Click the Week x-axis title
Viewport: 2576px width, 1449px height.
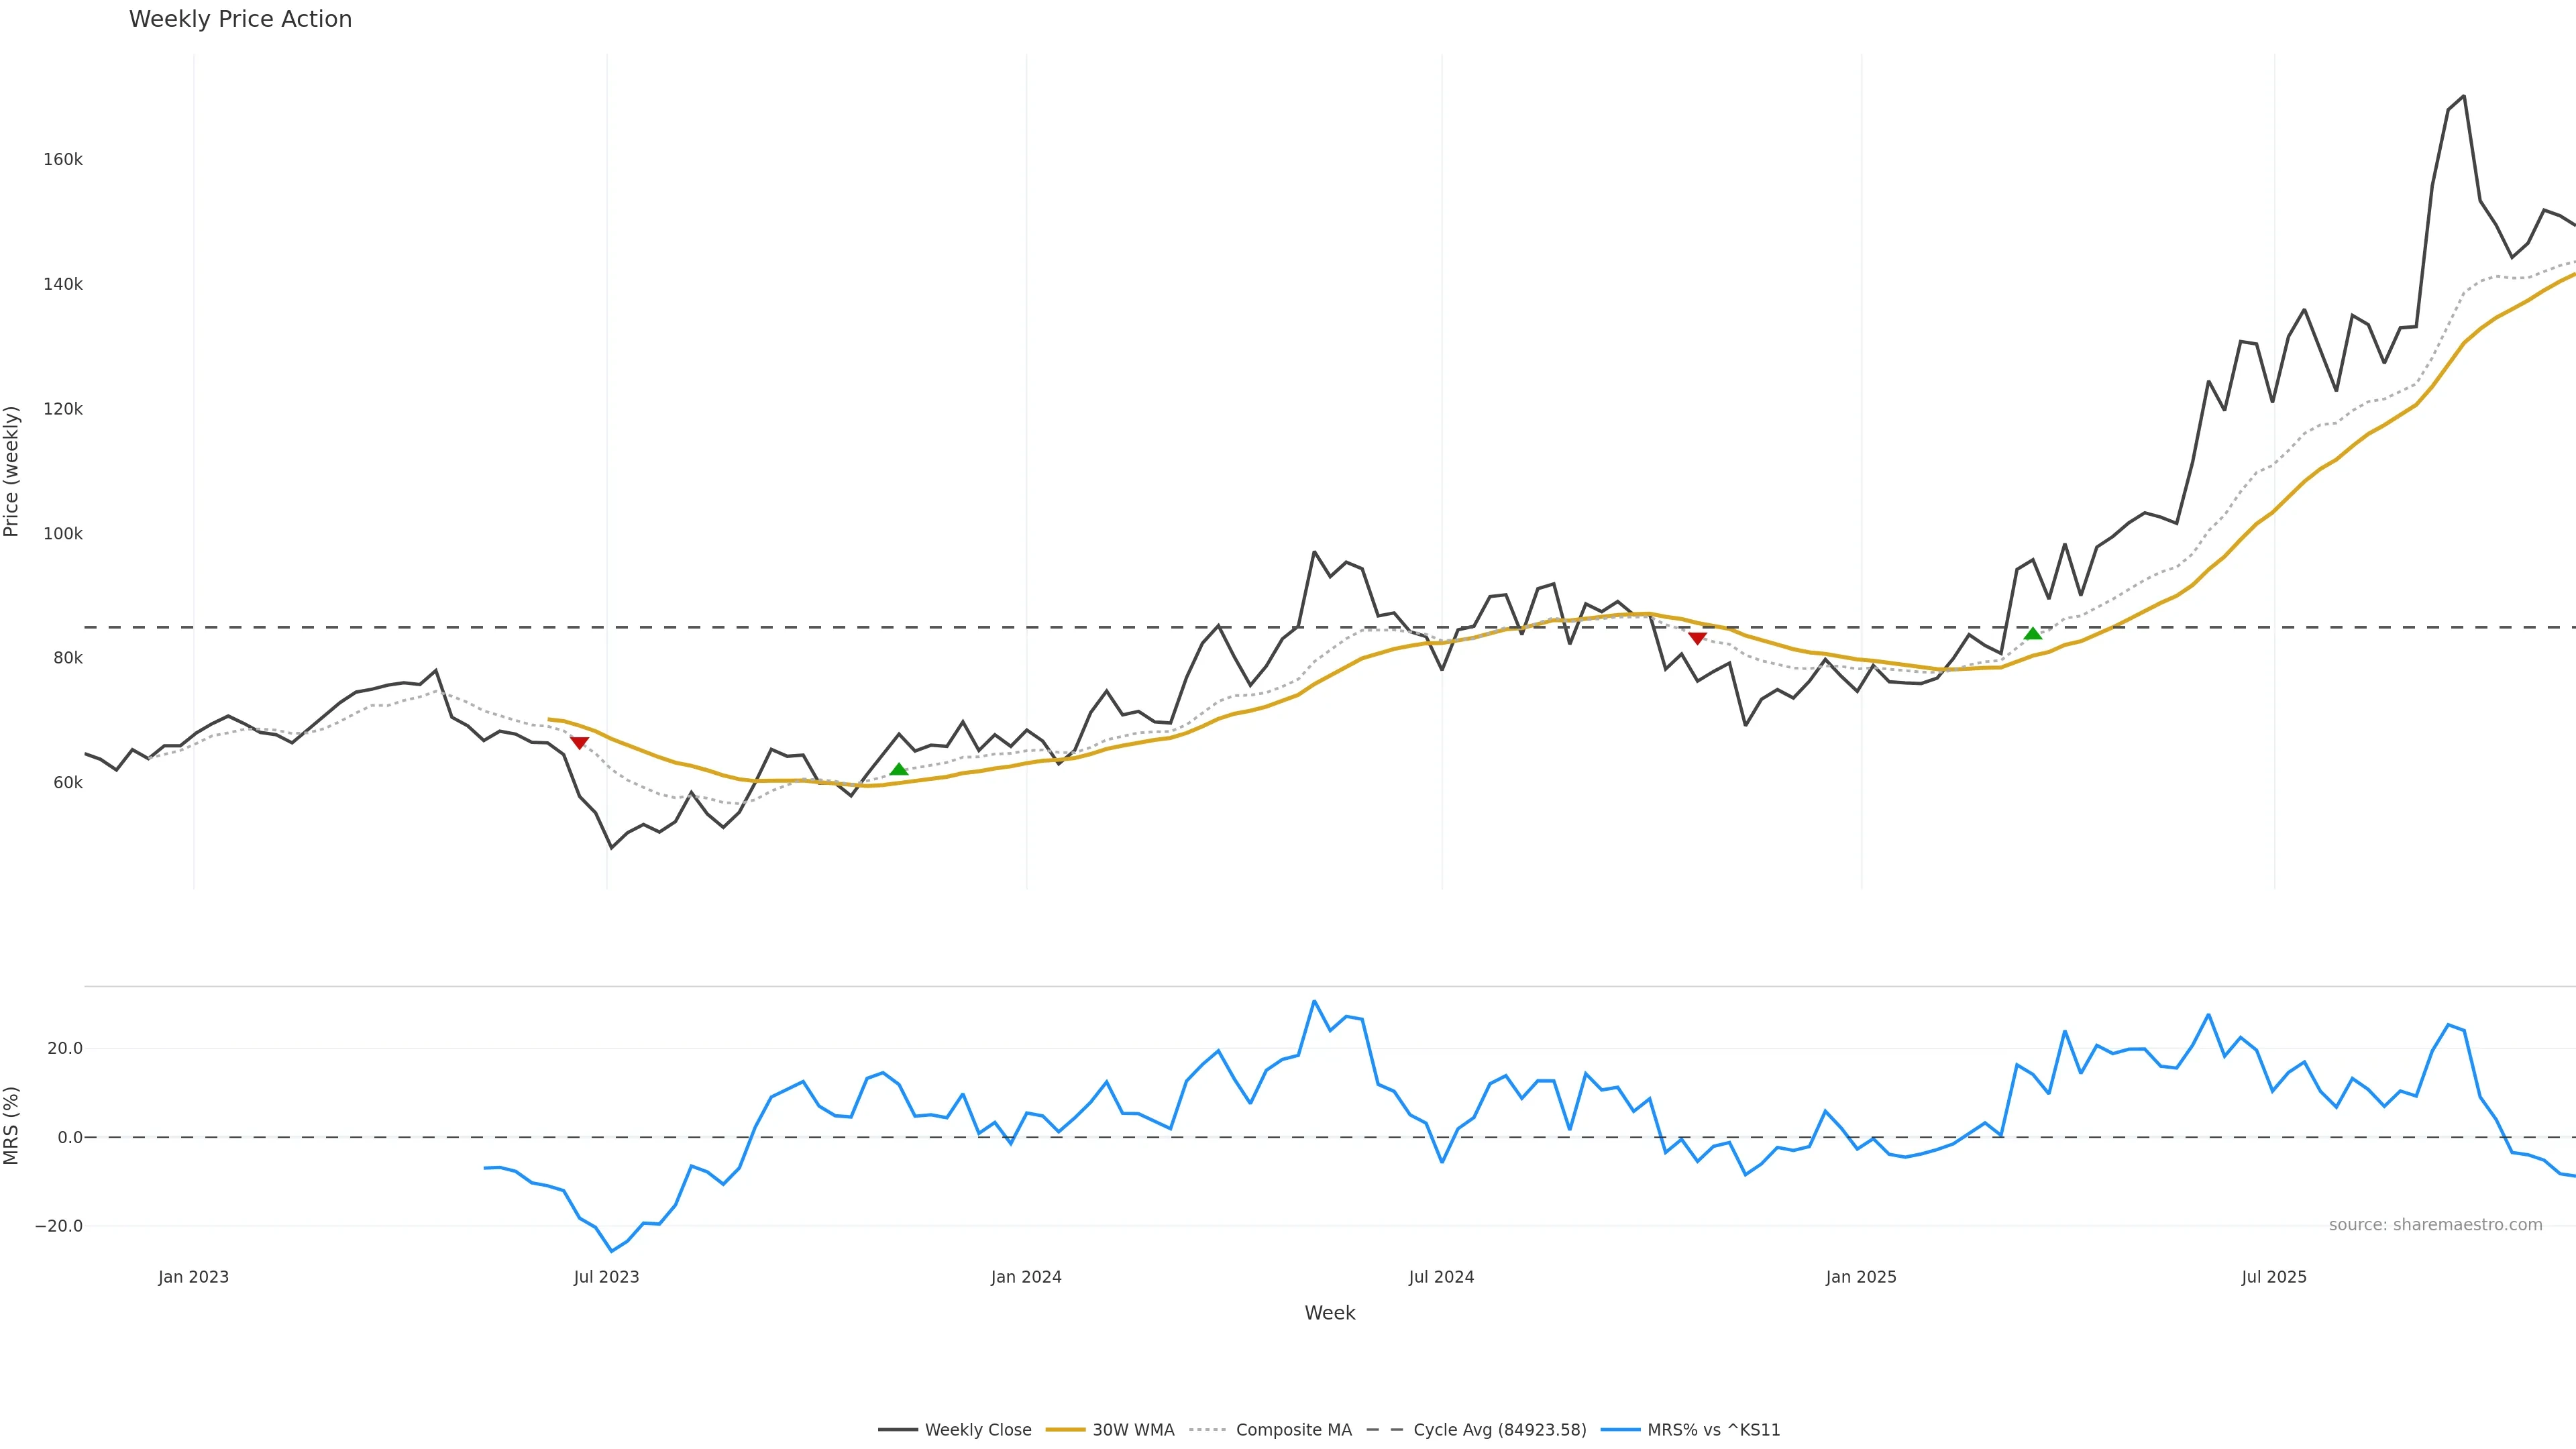pyautogui.click(x=1329, y=1313)
